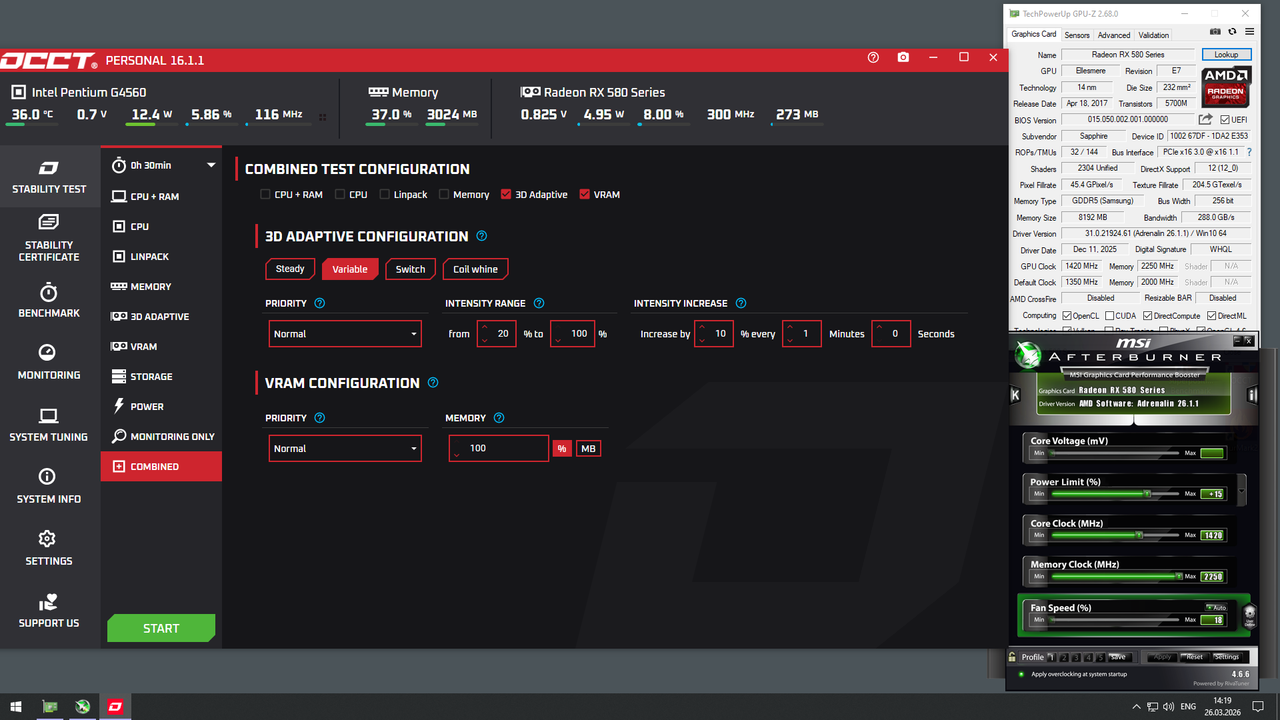Toggle Afterburner fan Auto button
The image size is (1280, 720).
(x=1215, y=607)
